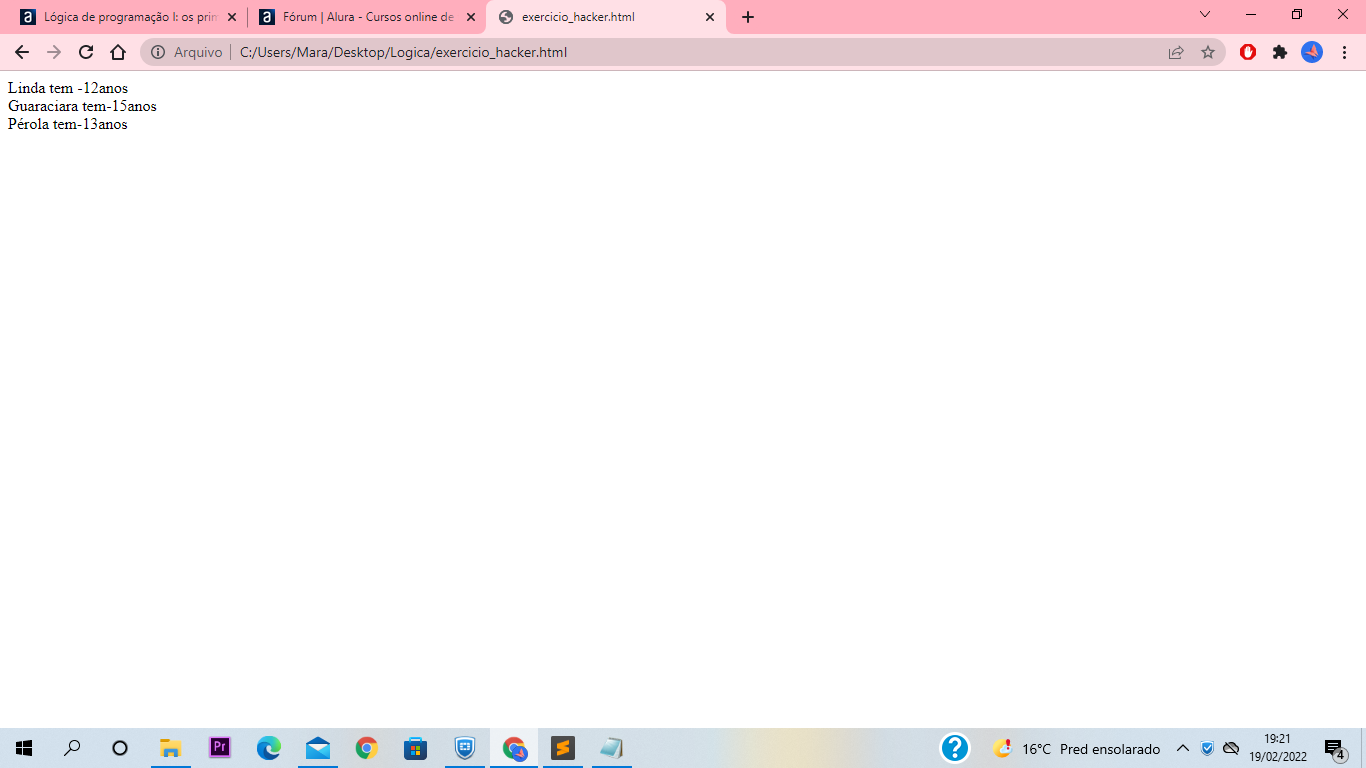Close the exercicio_hacker.html tab
Screen dimensions: 1366x768
click(x=710, y=17)
